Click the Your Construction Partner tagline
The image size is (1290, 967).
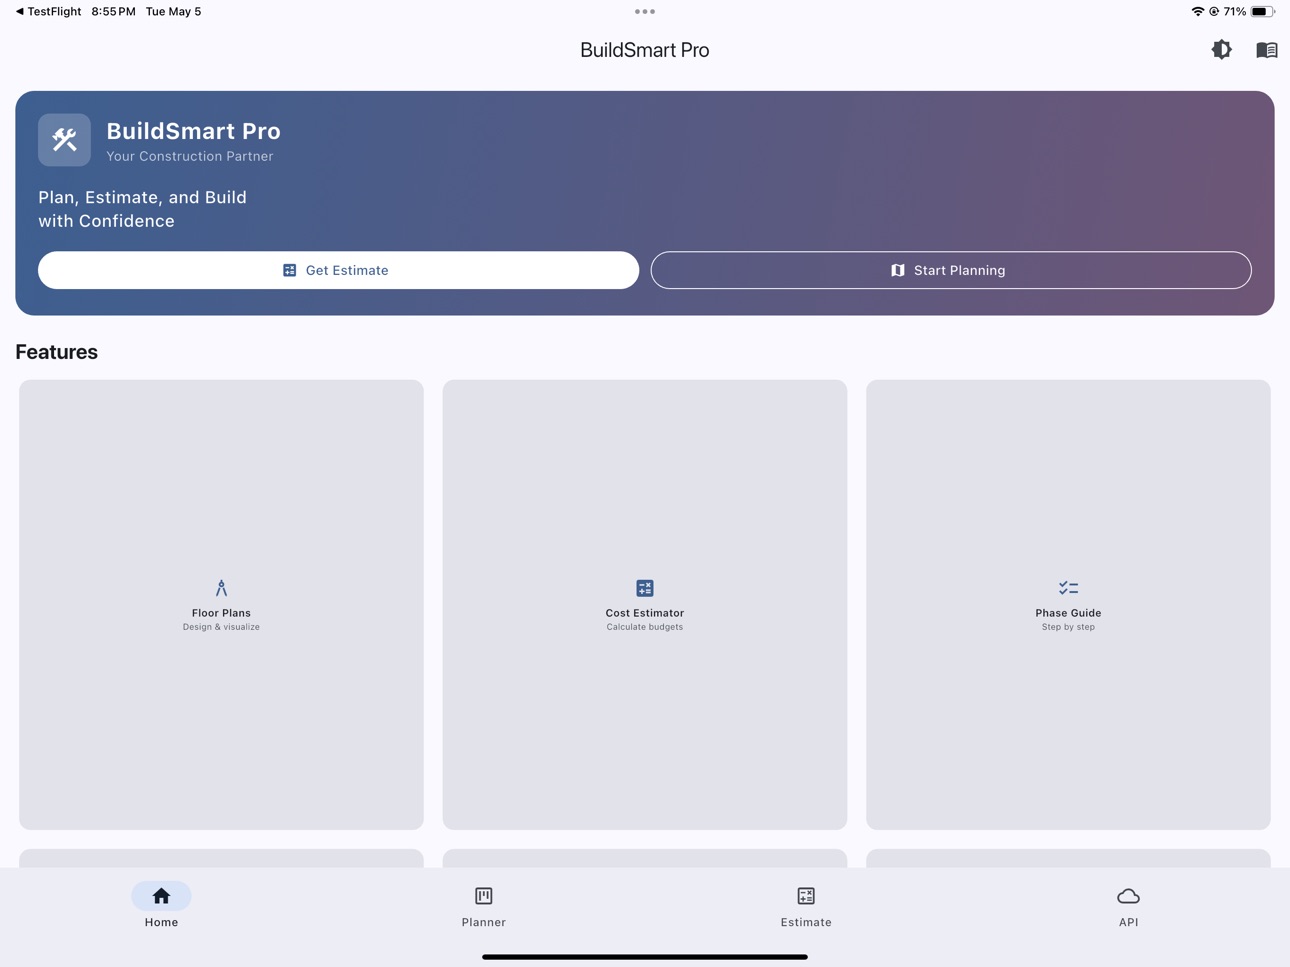click(190, 156)
